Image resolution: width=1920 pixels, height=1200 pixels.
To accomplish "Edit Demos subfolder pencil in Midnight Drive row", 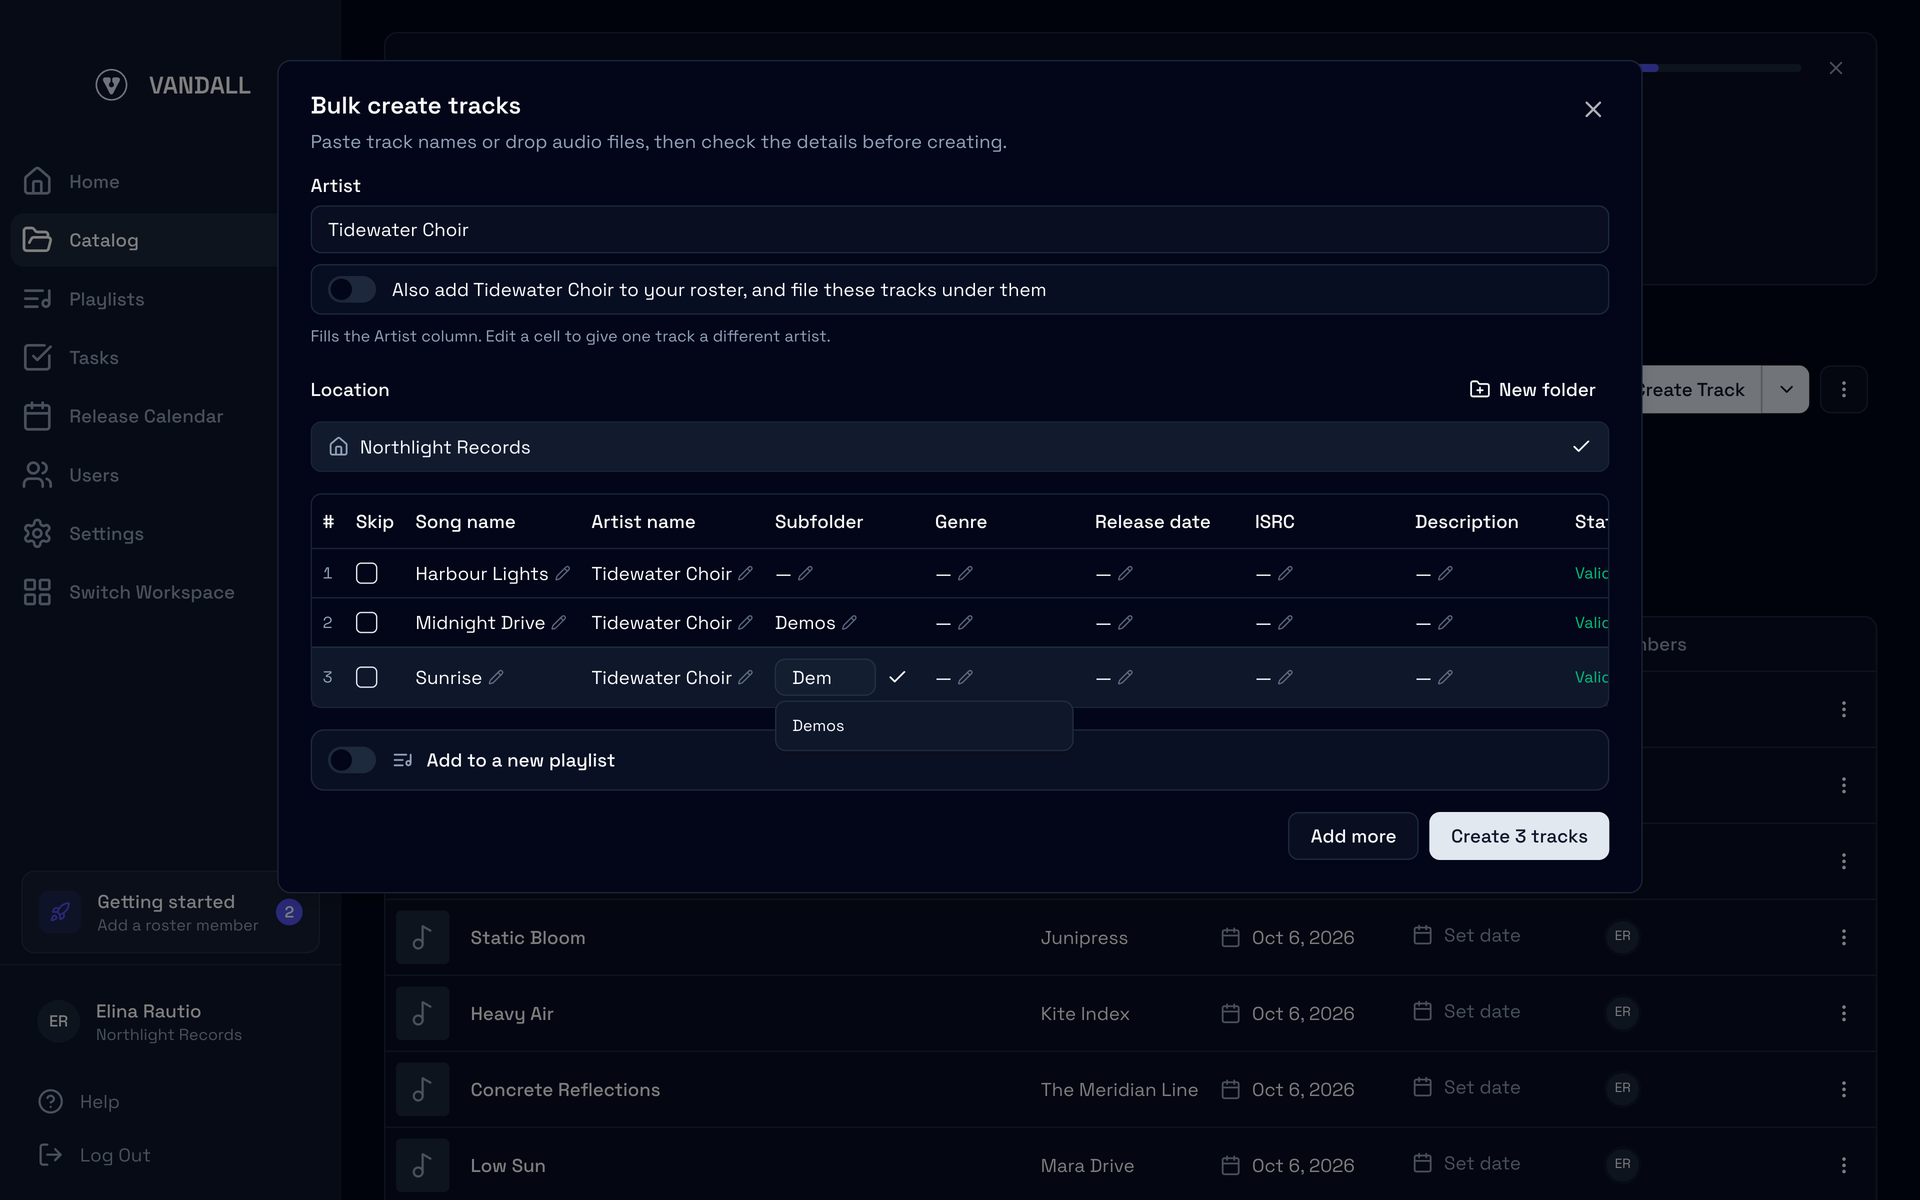I will 849,622.
